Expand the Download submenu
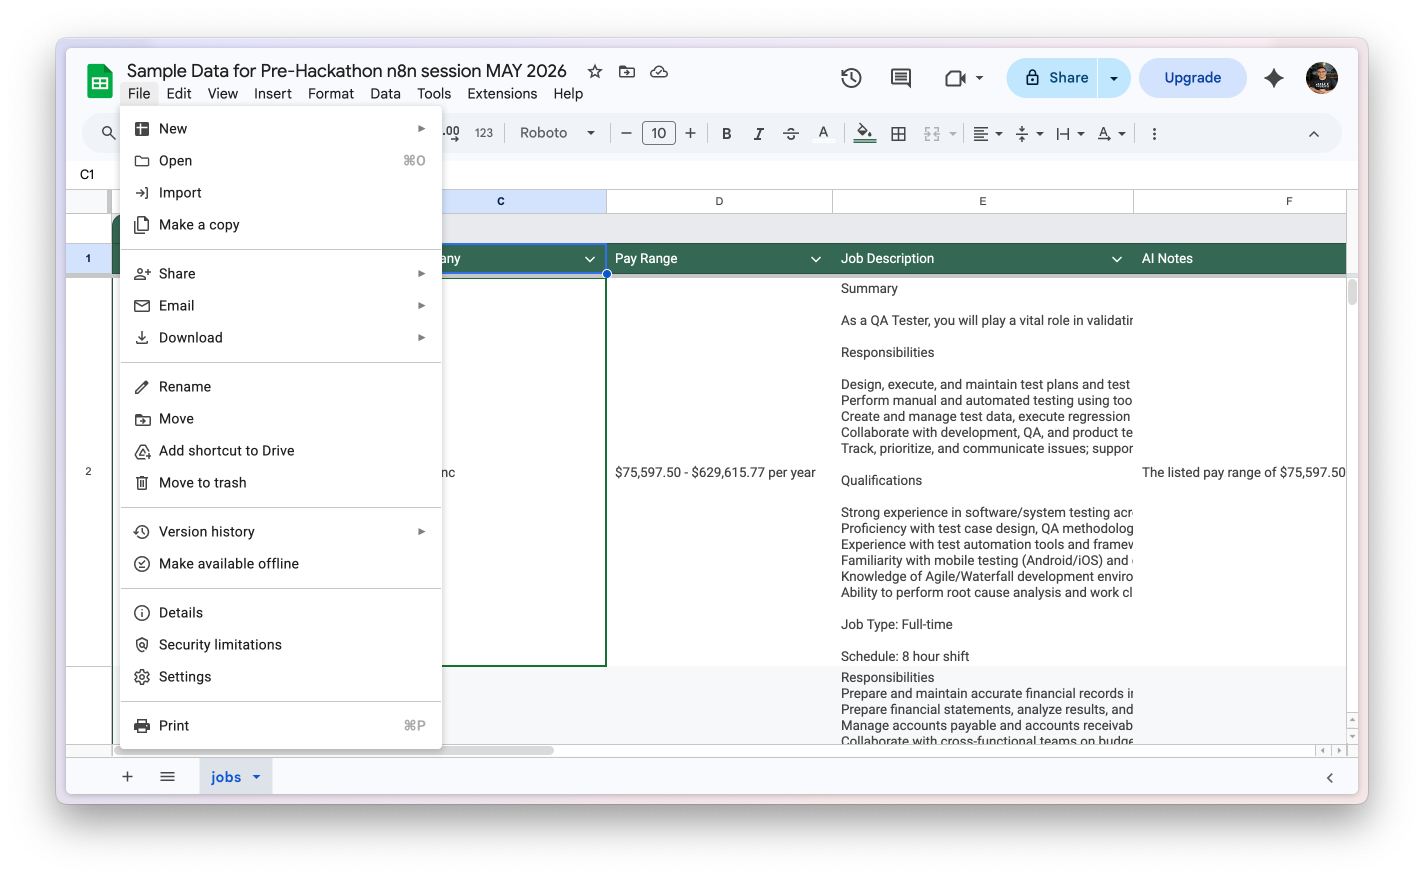 click(x=281, y=338)
